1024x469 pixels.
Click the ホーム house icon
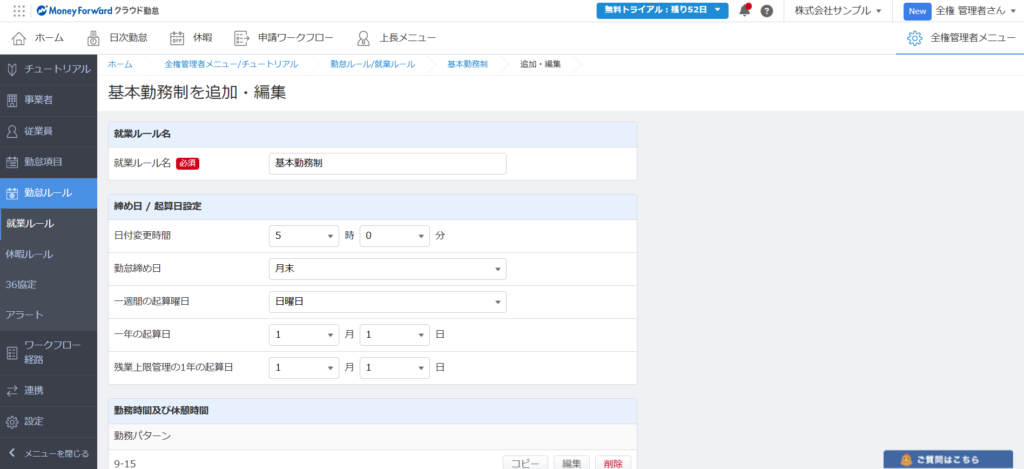pyautogui.click(x=19, y=38)
